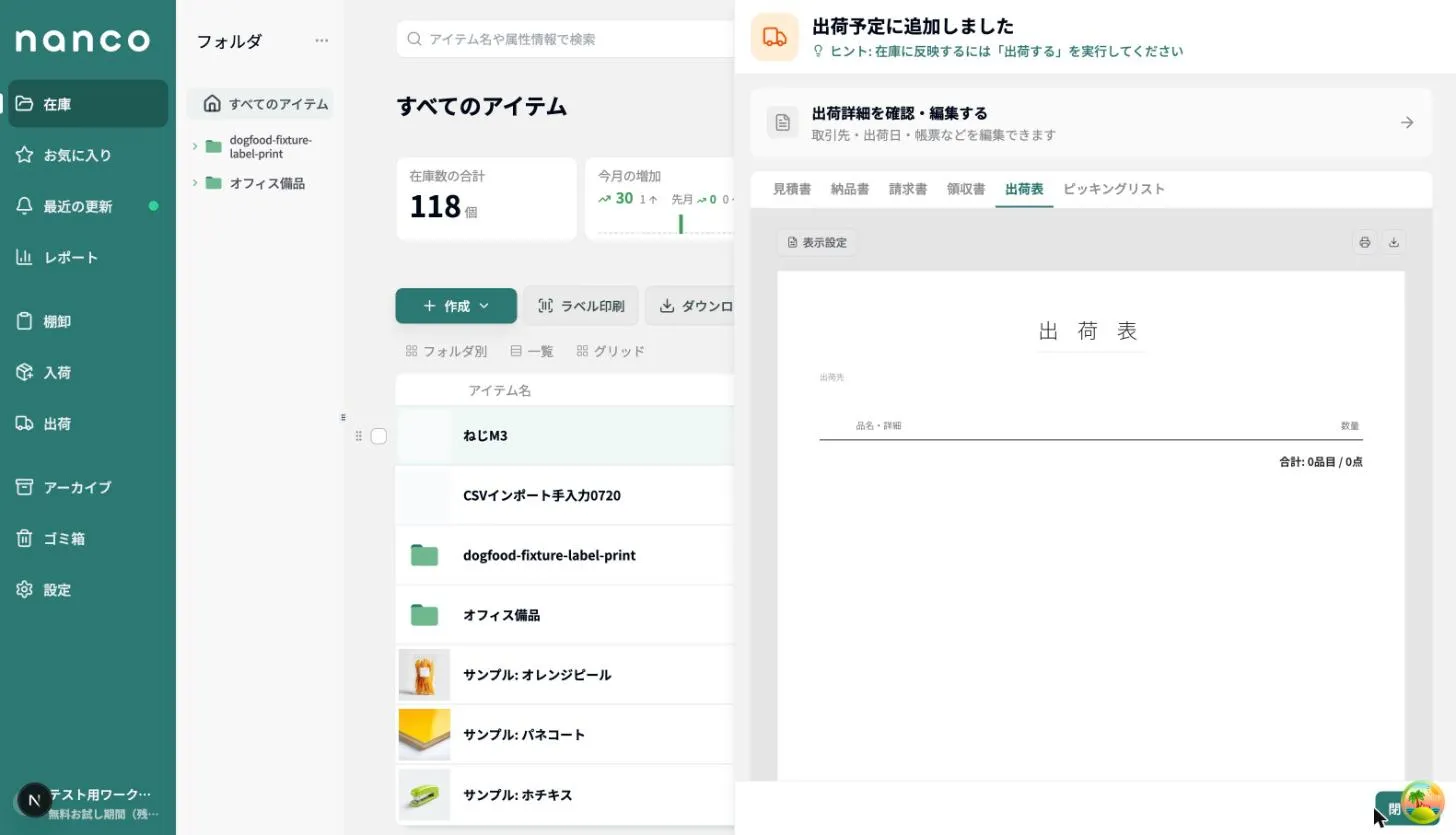Go to 棚卸 stocktaking page

click(88, 321)
